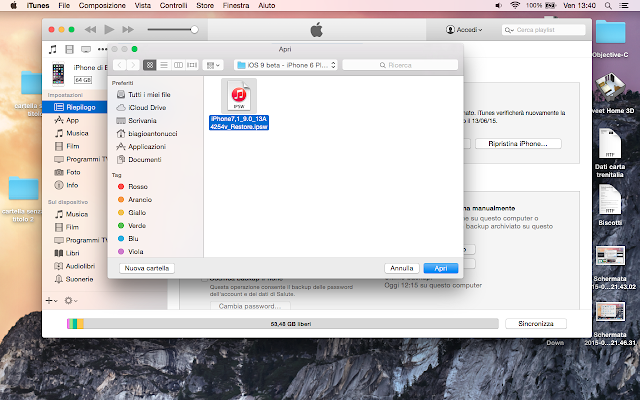The image size is (640, 400).
Task: Open the File menu
Action: (64, 5)
